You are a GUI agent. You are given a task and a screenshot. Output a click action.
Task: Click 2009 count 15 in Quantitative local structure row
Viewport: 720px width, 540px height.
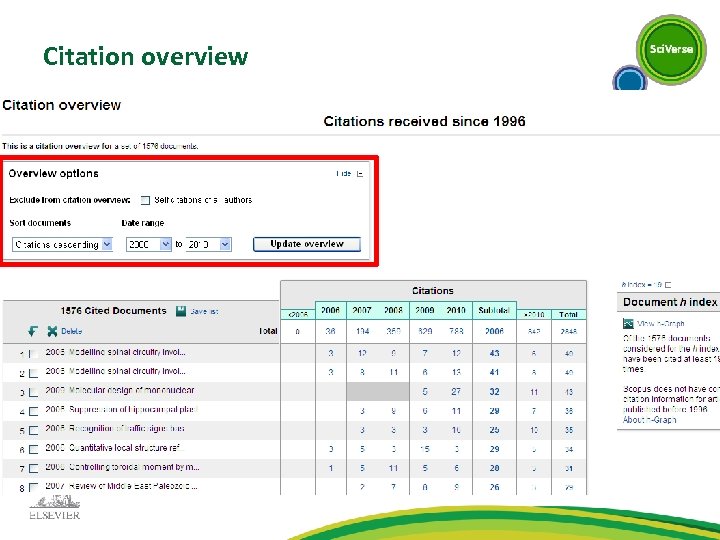[425, 449]
